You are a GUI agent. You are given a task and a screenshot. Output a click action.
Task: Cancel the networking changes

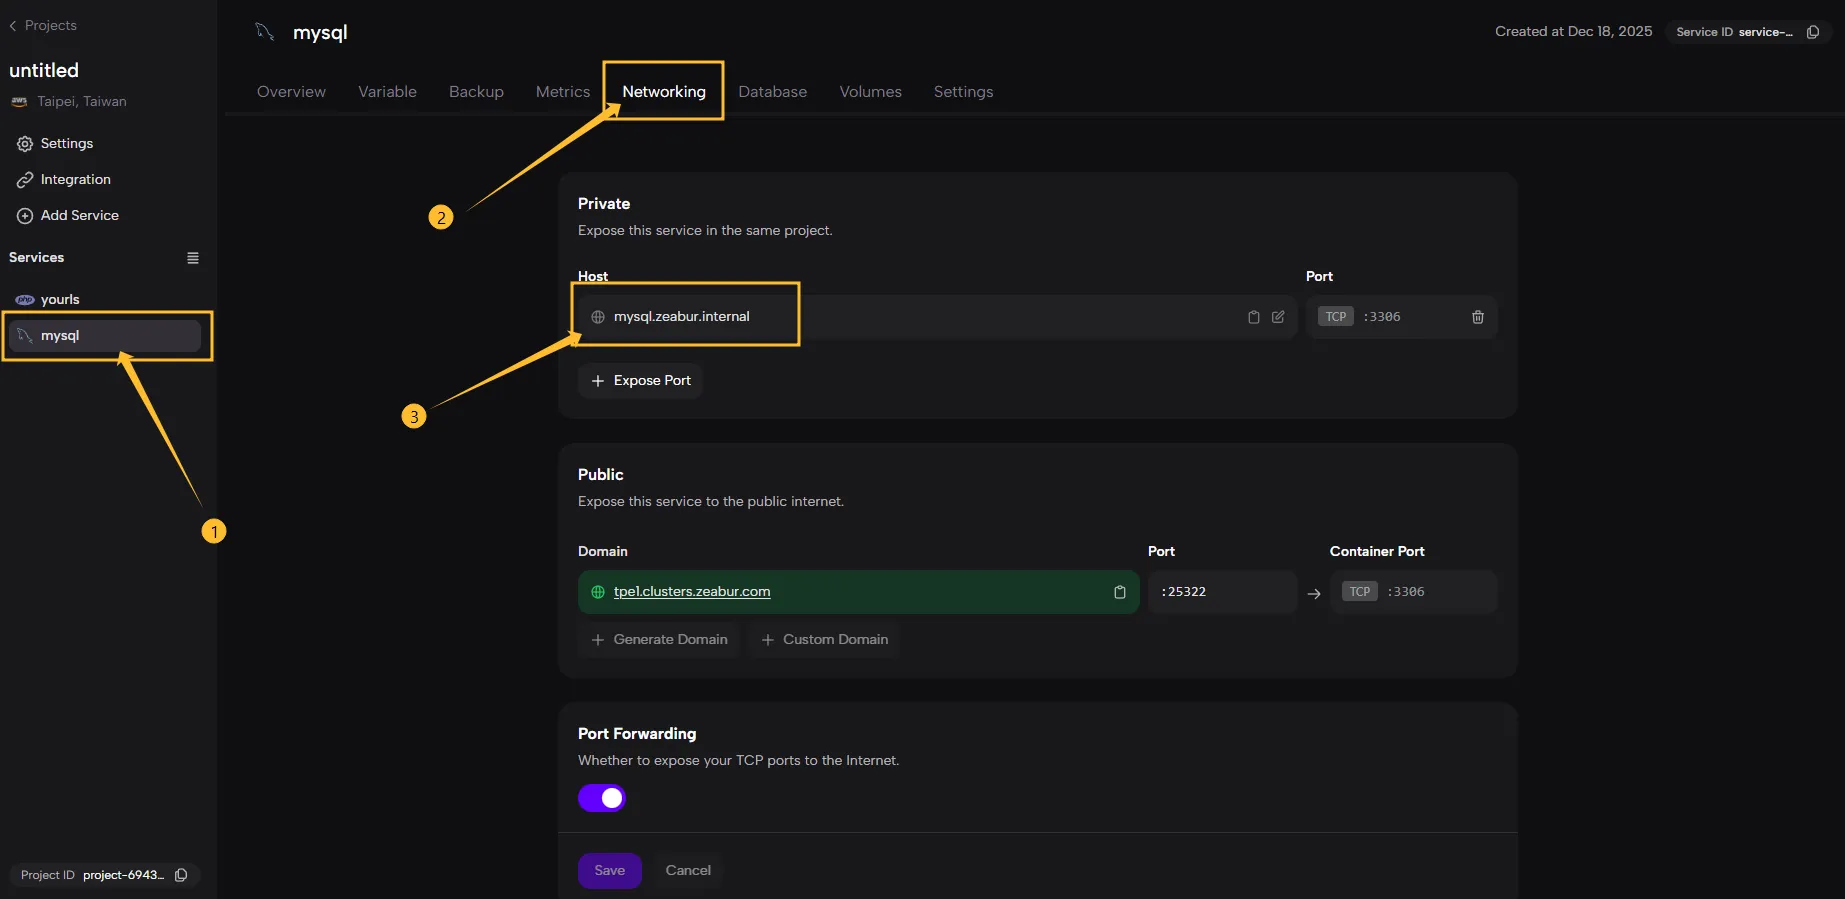688,871
